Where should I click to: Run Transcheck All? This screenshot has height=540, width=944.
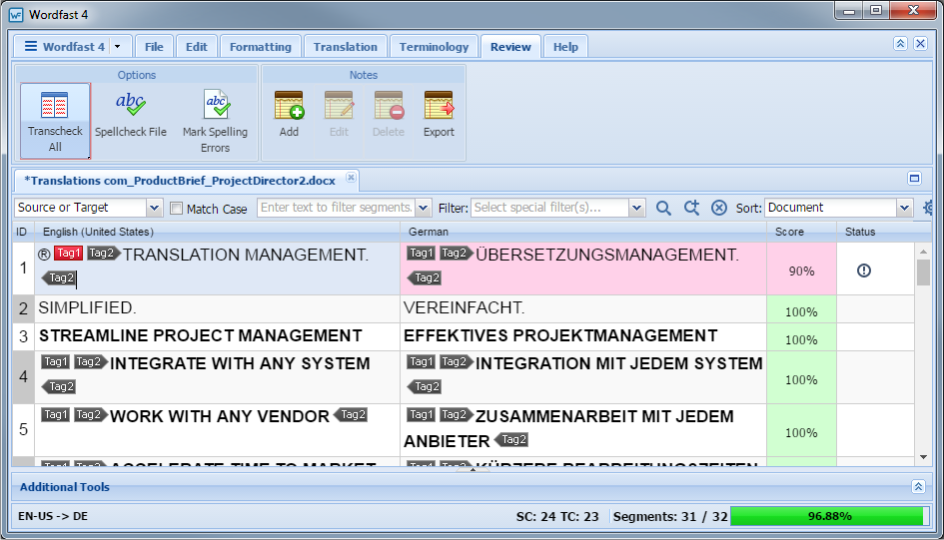coord(55,121)
